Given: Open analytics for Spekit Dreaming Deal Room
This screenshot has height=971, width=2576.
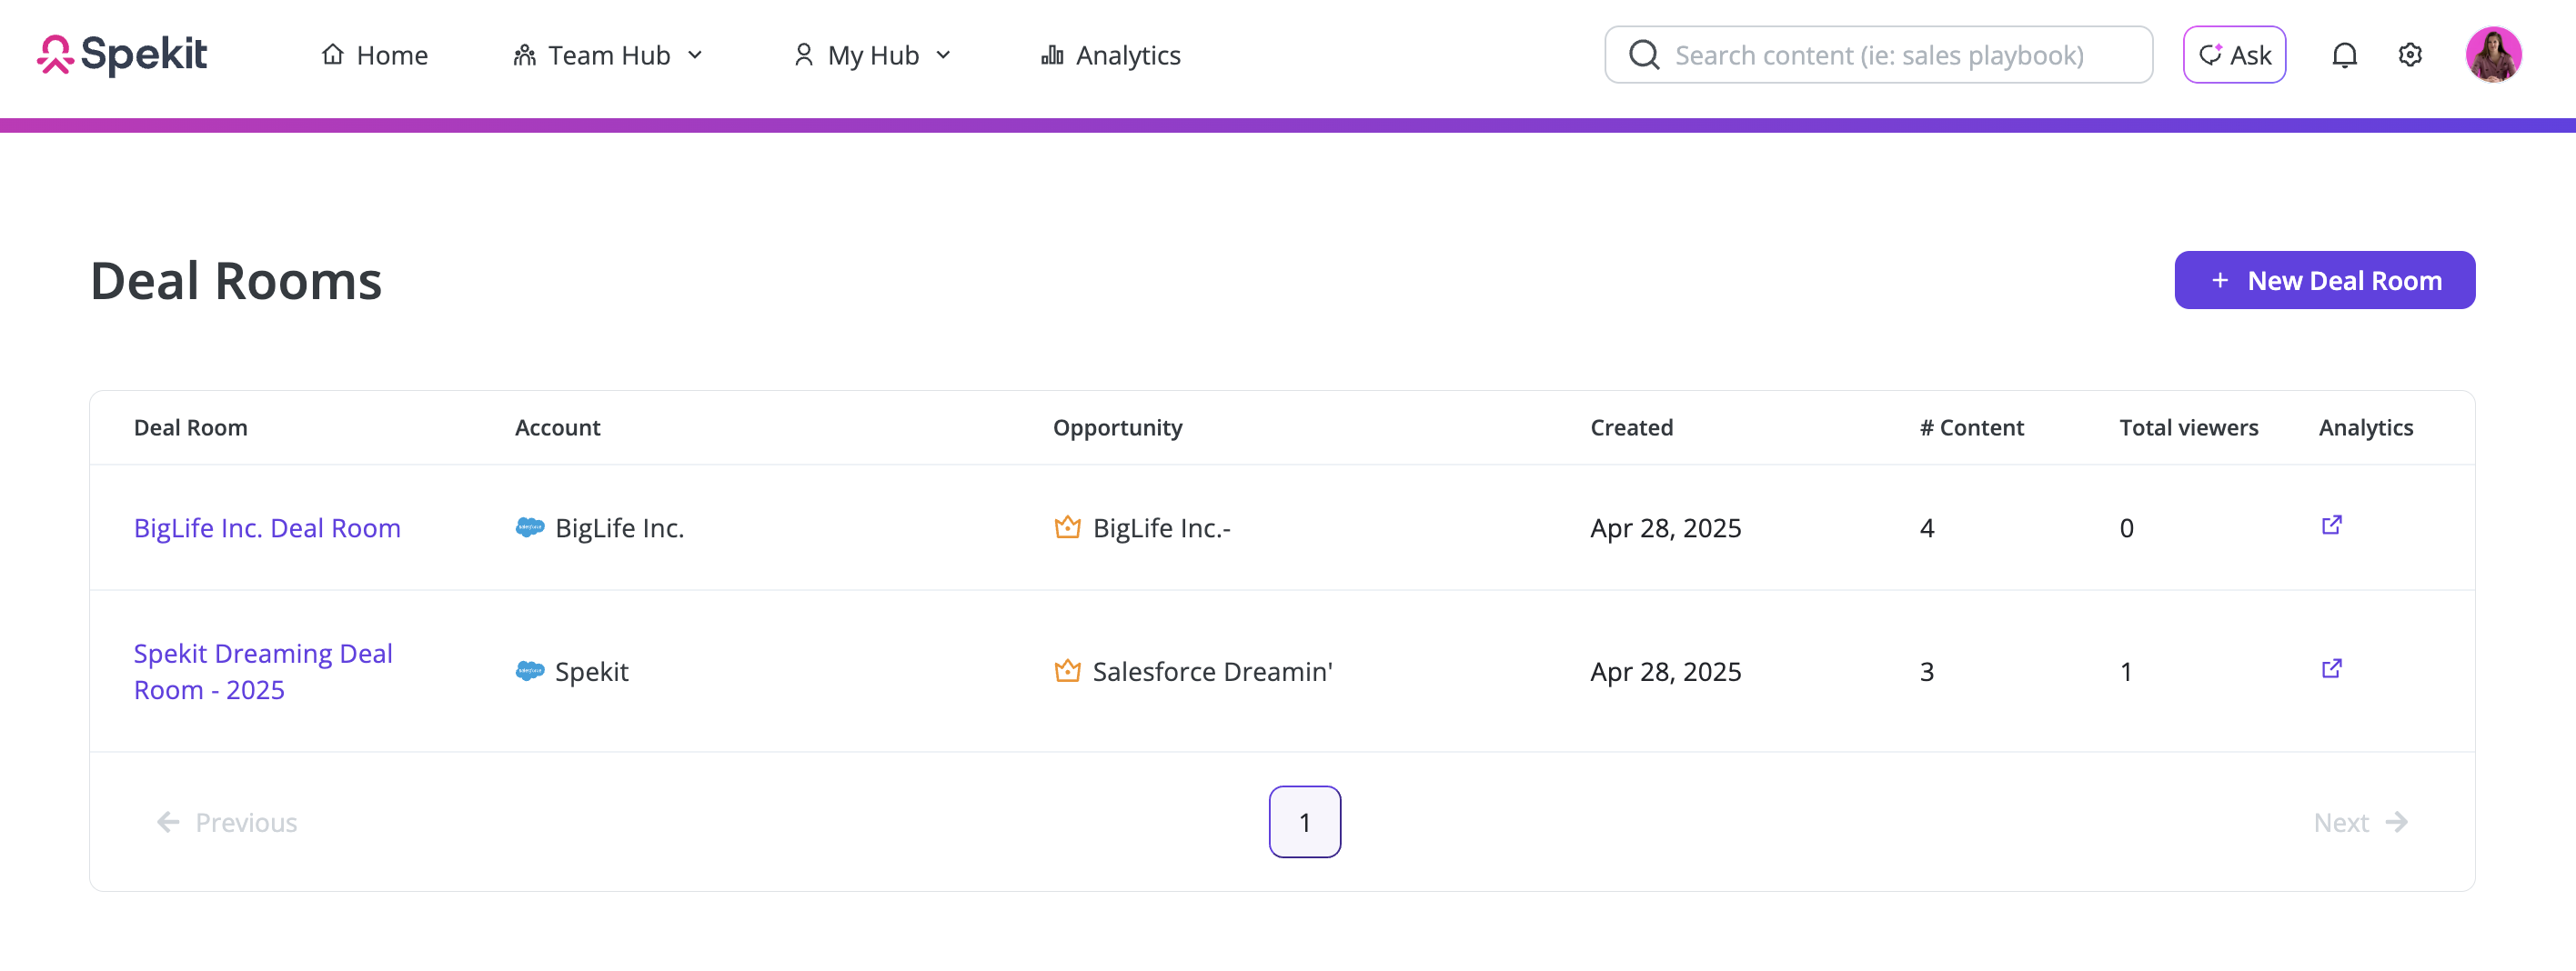Looking at the screenshot, I should pos(2331,668).
